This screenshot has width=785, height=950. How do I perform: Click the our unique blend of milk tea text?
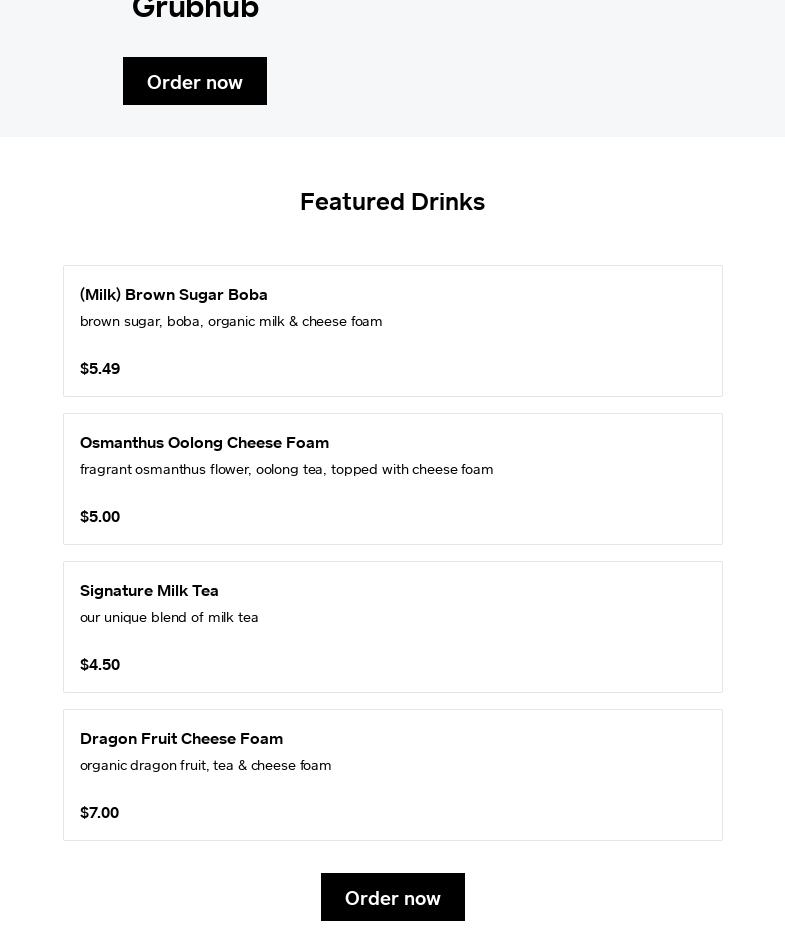(169, 617)
